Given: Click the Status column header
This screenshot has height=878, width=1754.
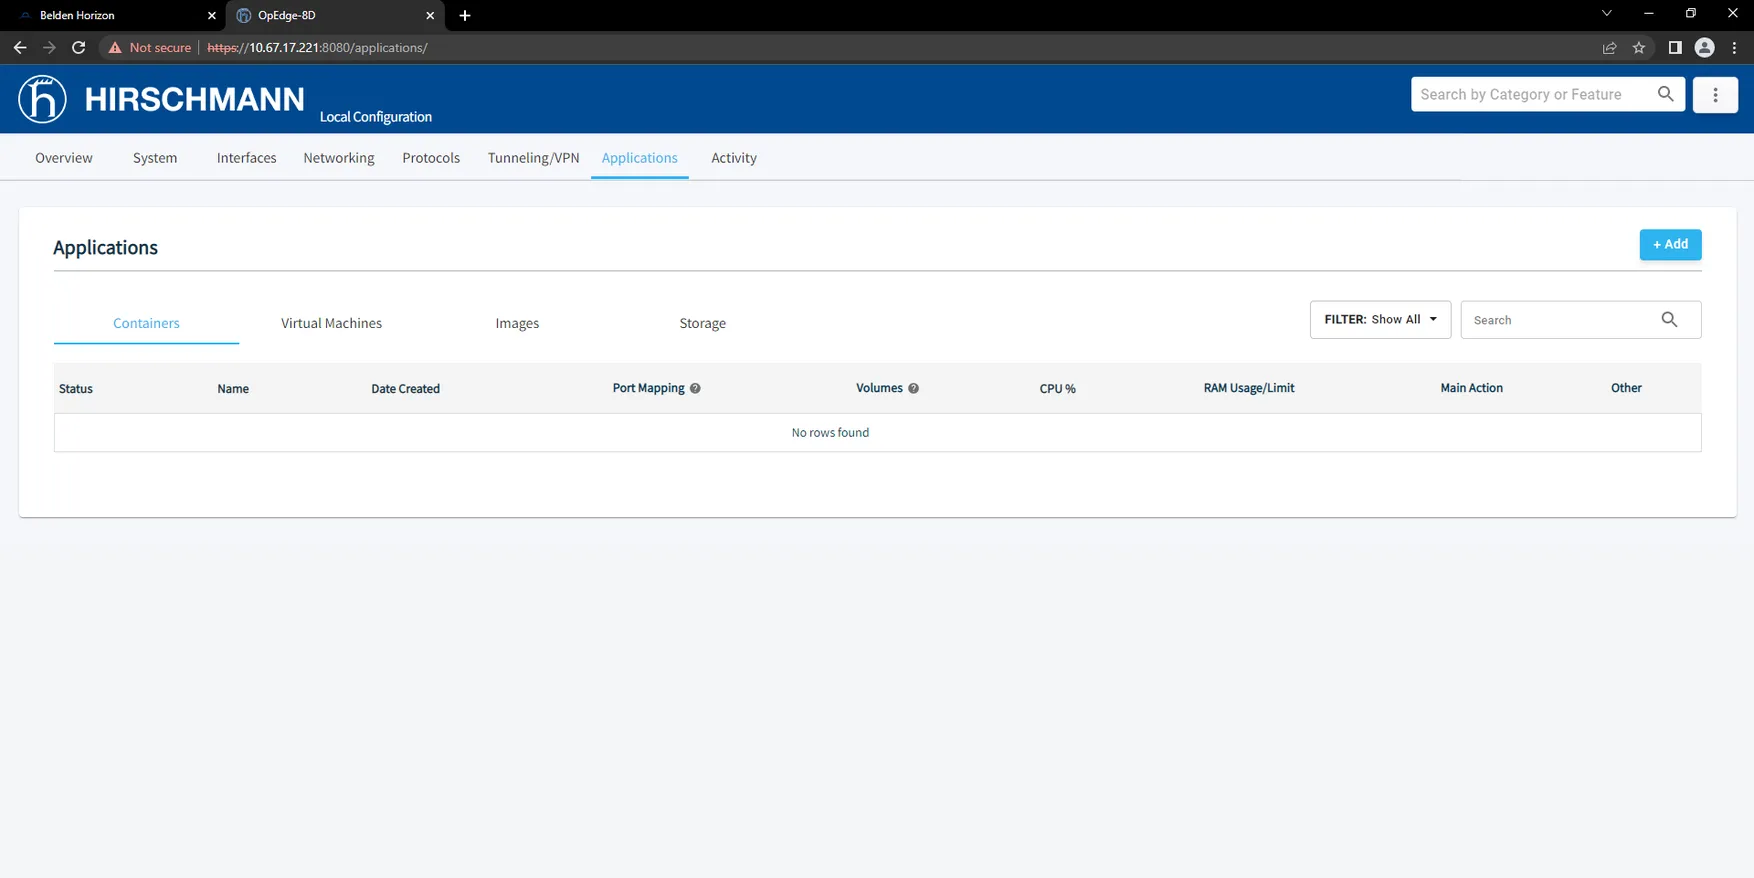Looking at the screenshot, I should click(x=76, y=389).
